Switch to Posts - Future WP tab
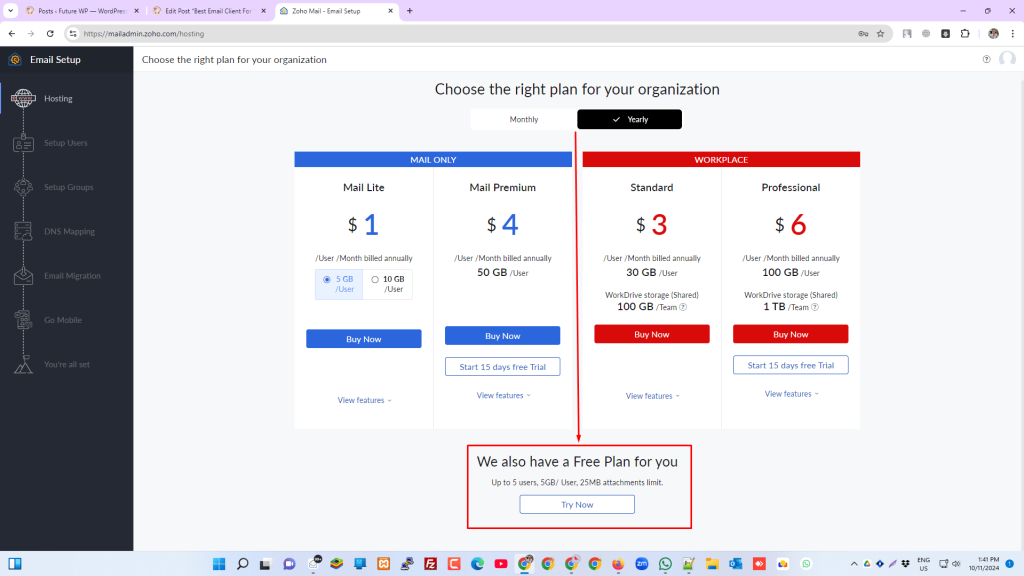Image resolution: width=1024 pixels, height=576 pixels. (82, 11)
